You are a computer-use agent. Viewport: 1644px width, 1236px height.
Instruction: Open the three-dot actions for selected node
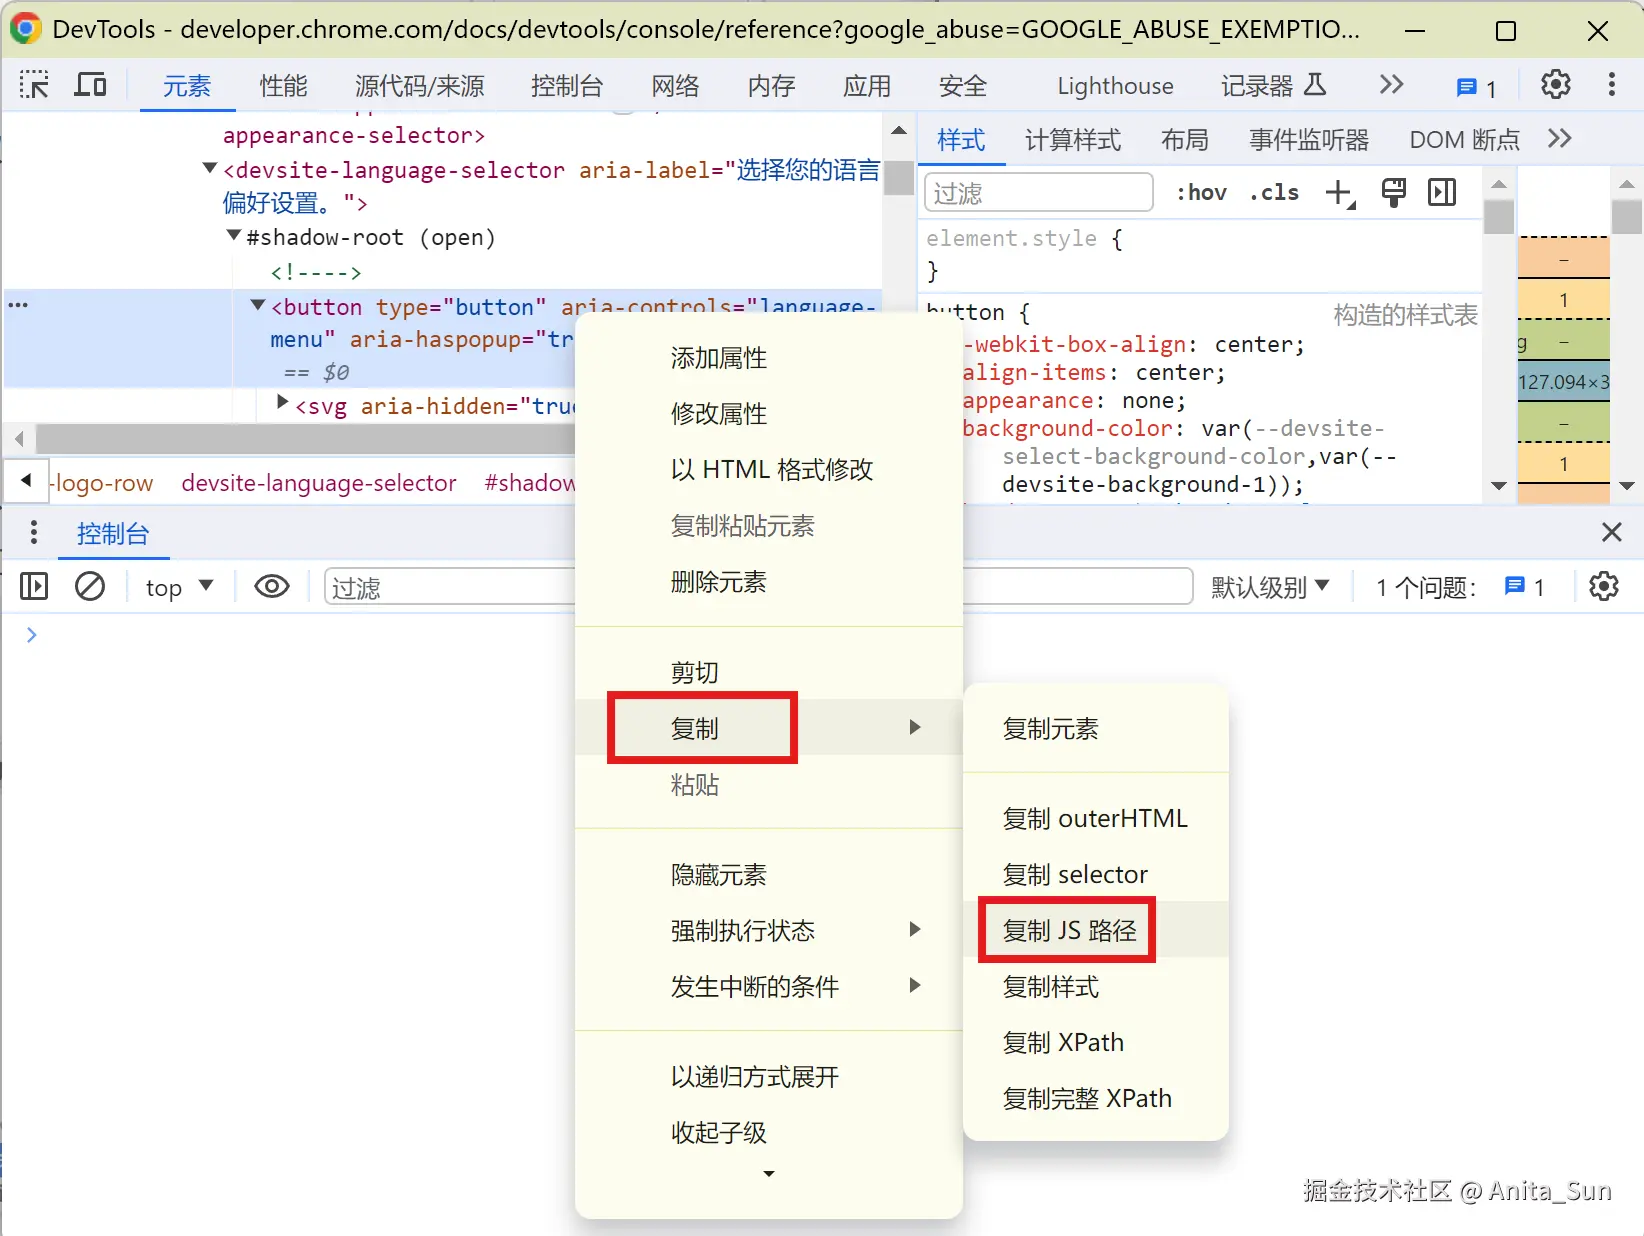coord(18,305)
